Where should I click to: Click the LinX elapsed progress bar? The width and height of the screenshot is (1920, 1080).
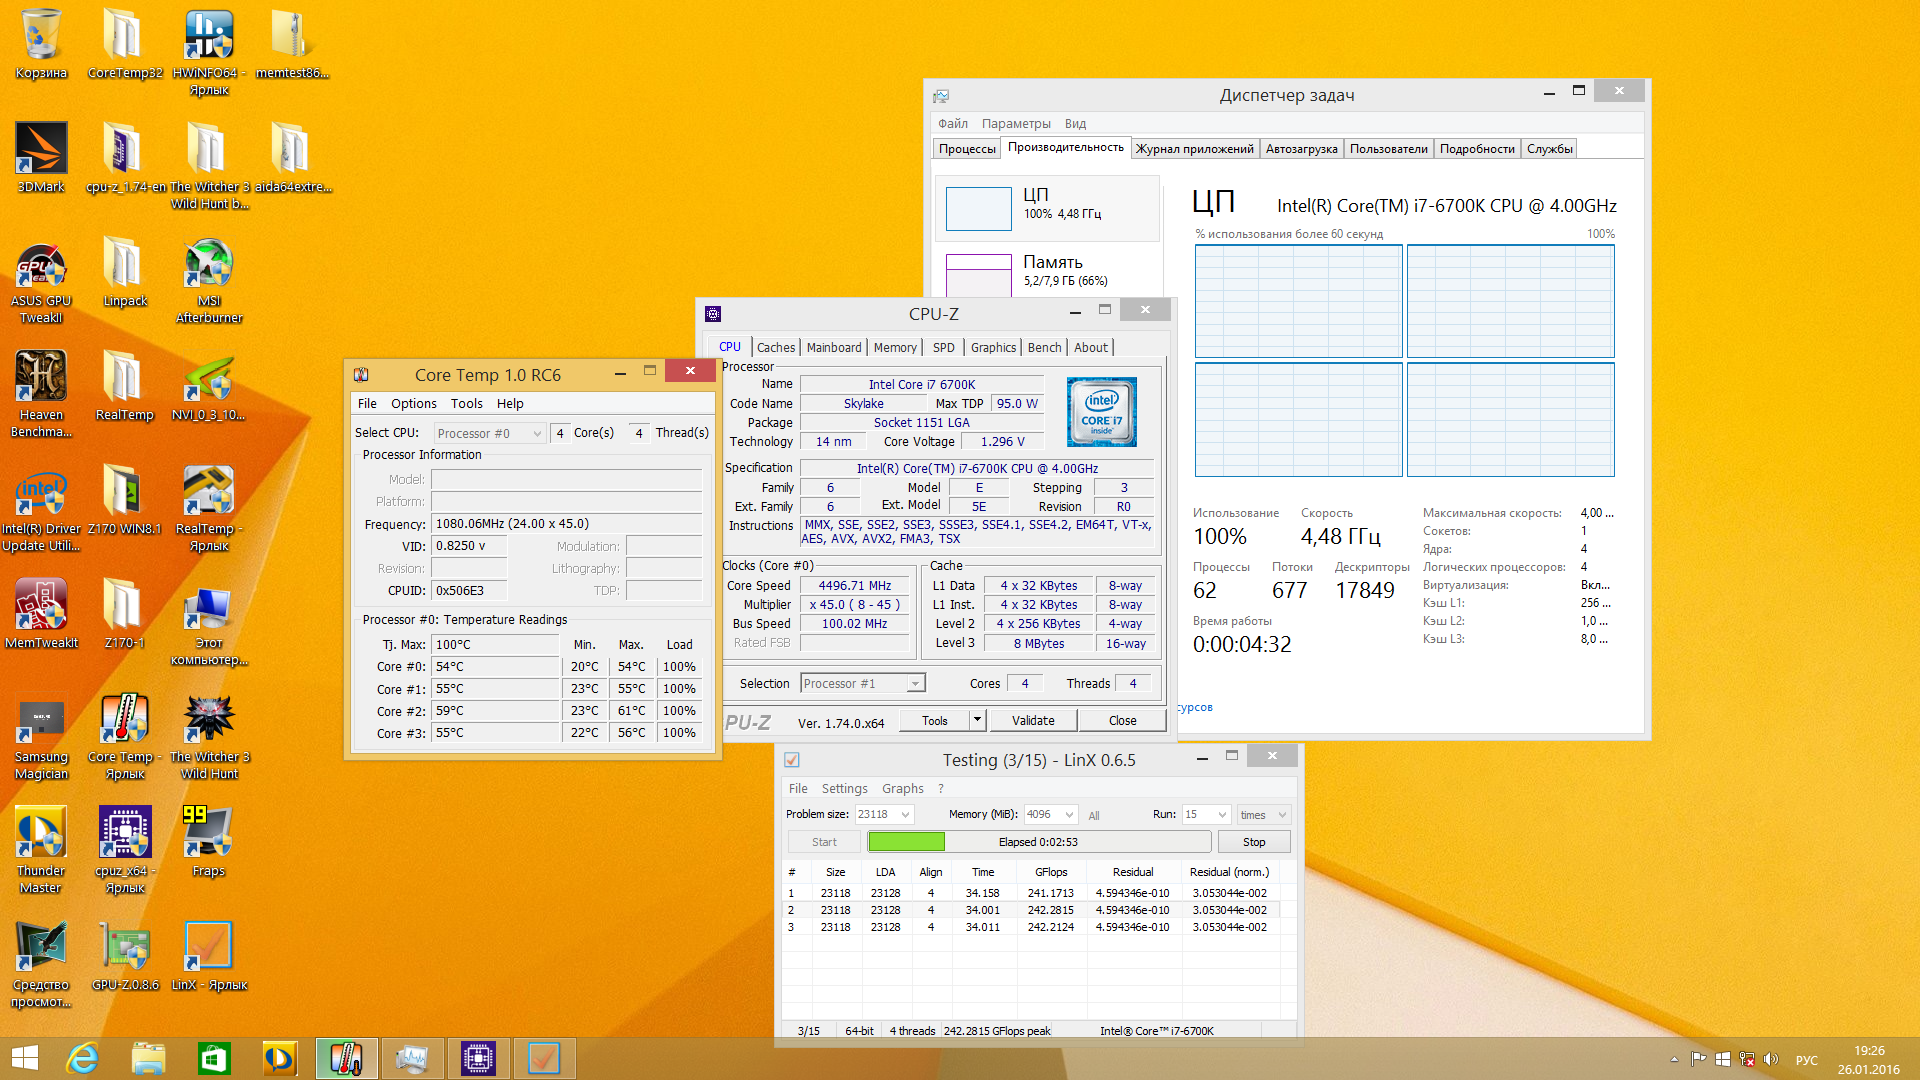(x=1038, y=842)
